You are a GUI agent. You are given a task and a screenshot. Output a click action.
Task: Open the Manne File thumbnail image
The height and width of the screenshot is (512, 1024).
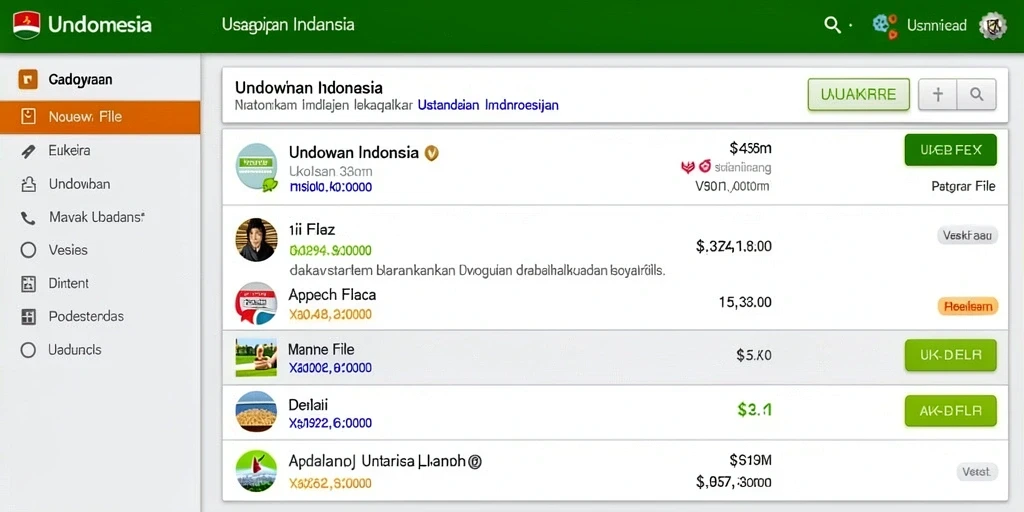256,357
